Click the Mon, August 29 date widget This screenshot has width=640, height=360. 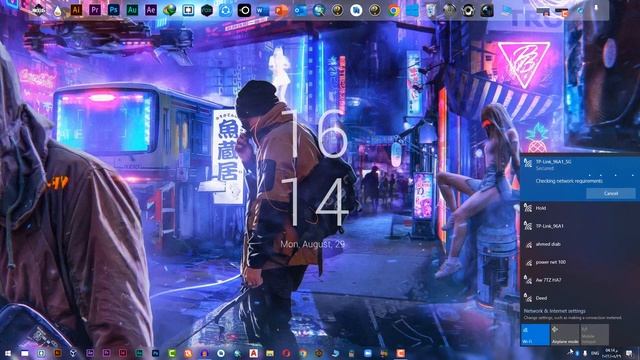[x=313, y=244]
